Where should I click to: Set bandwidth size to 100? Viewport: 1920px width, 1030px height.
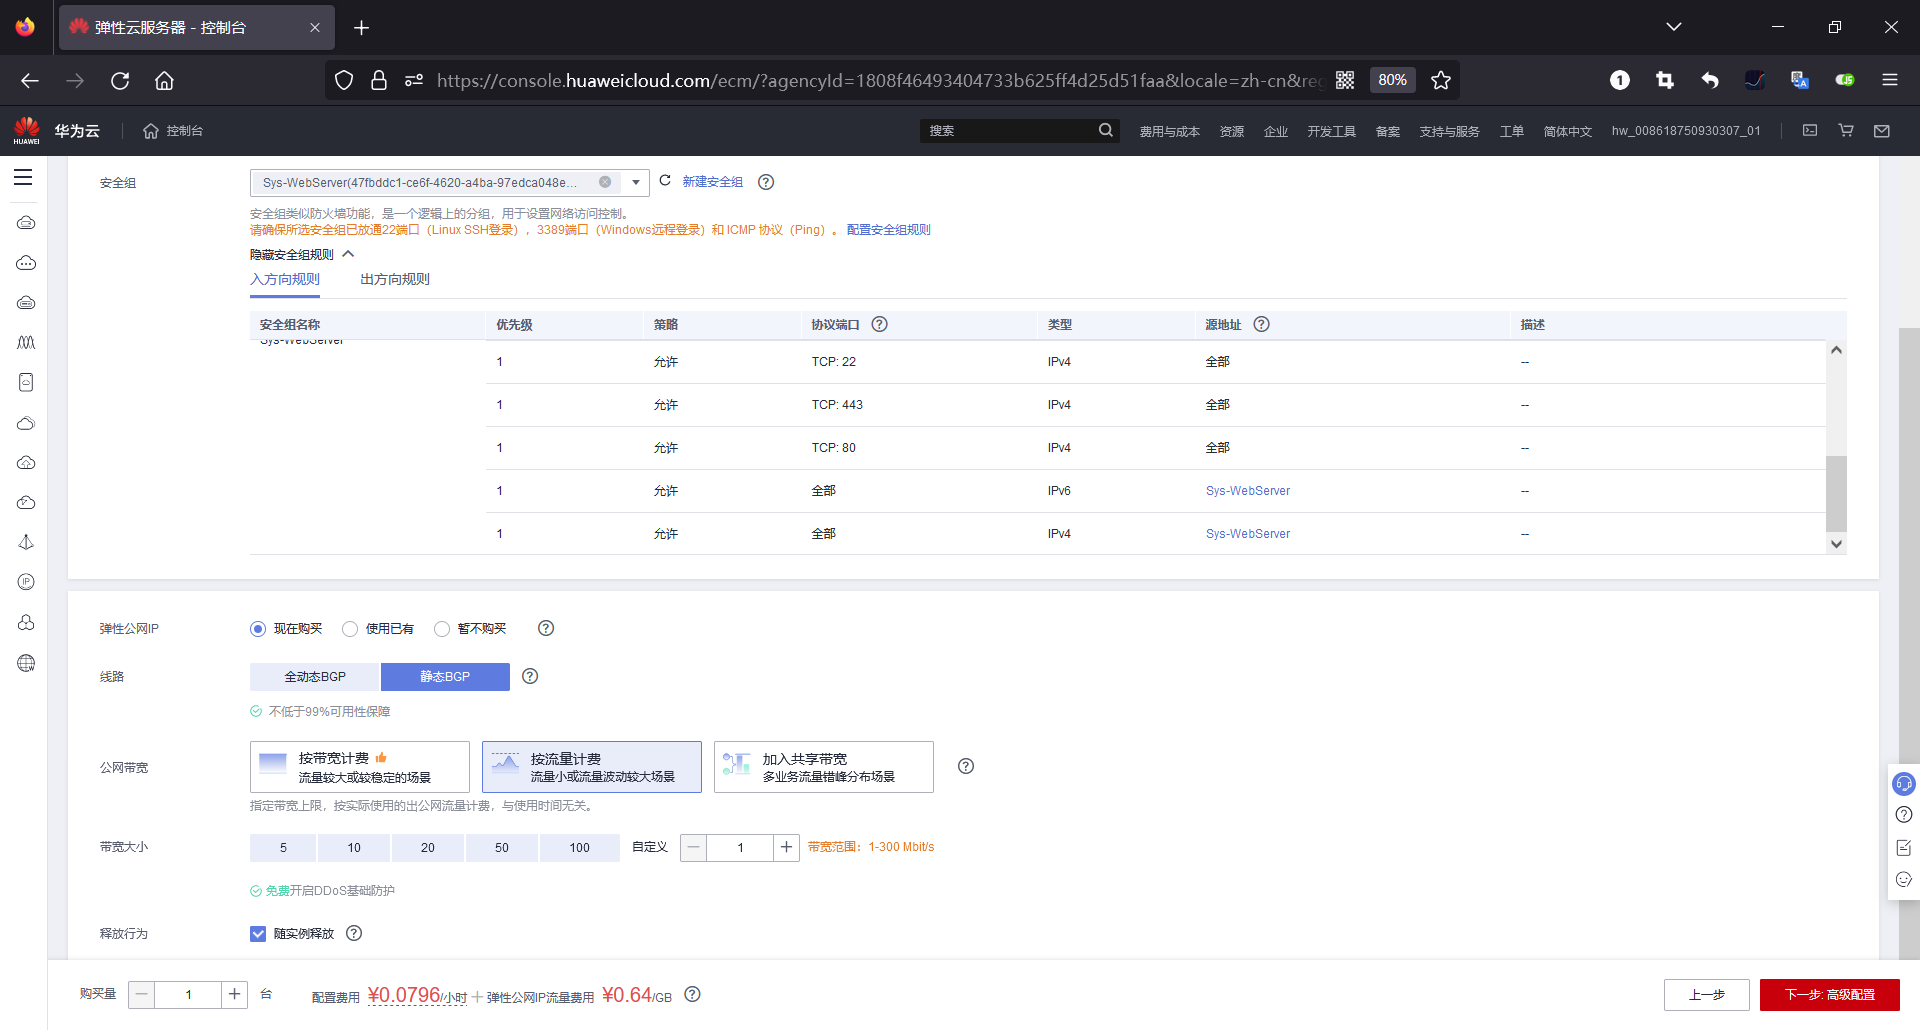click(x=580, y=848)
